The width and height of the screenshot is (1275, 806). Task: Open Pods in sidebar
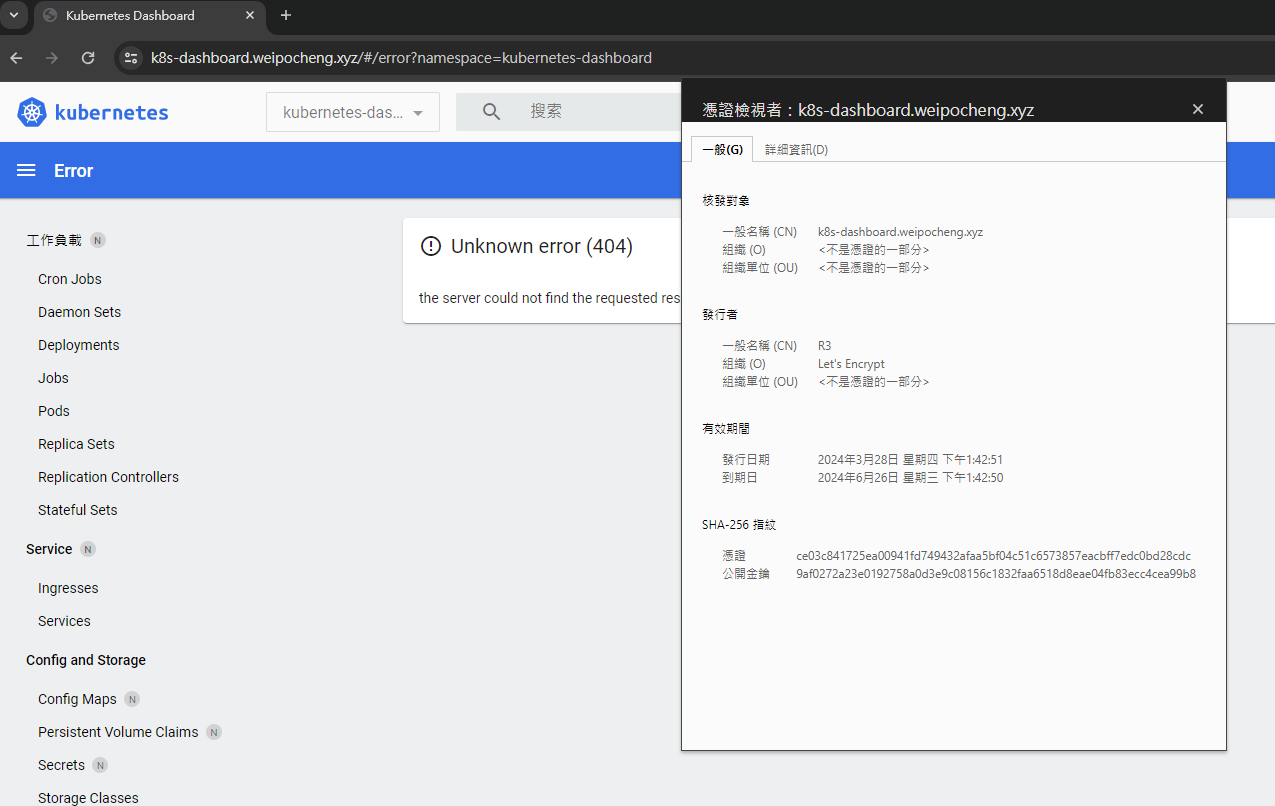(54, 411)
